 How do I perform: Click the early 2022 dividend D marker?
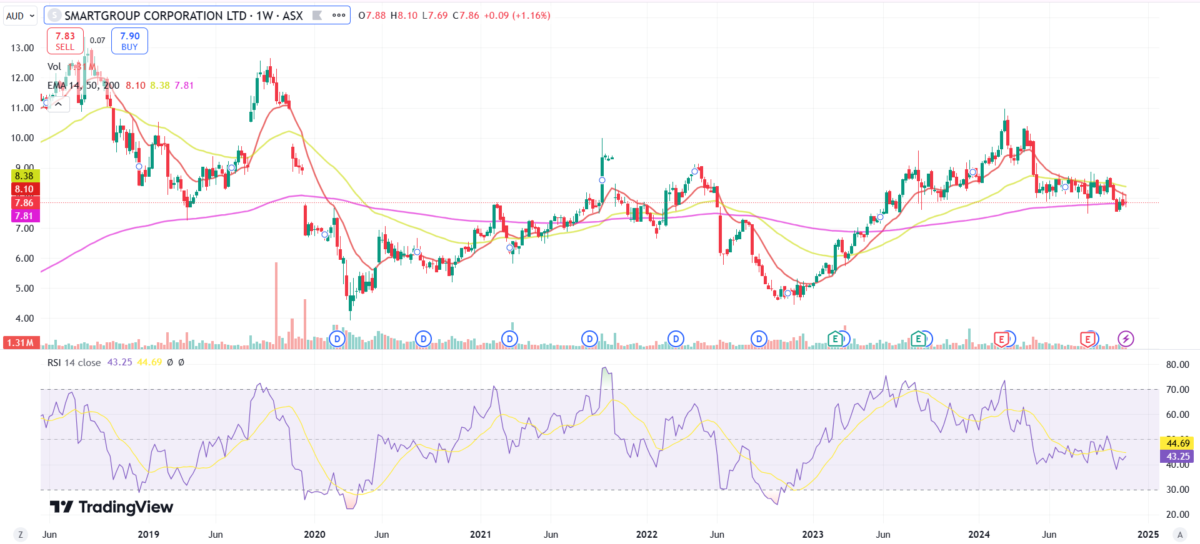coord(676,339)
